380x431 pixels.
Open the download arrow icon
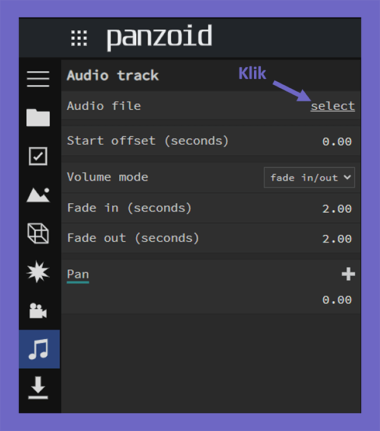tap(38, 388)
